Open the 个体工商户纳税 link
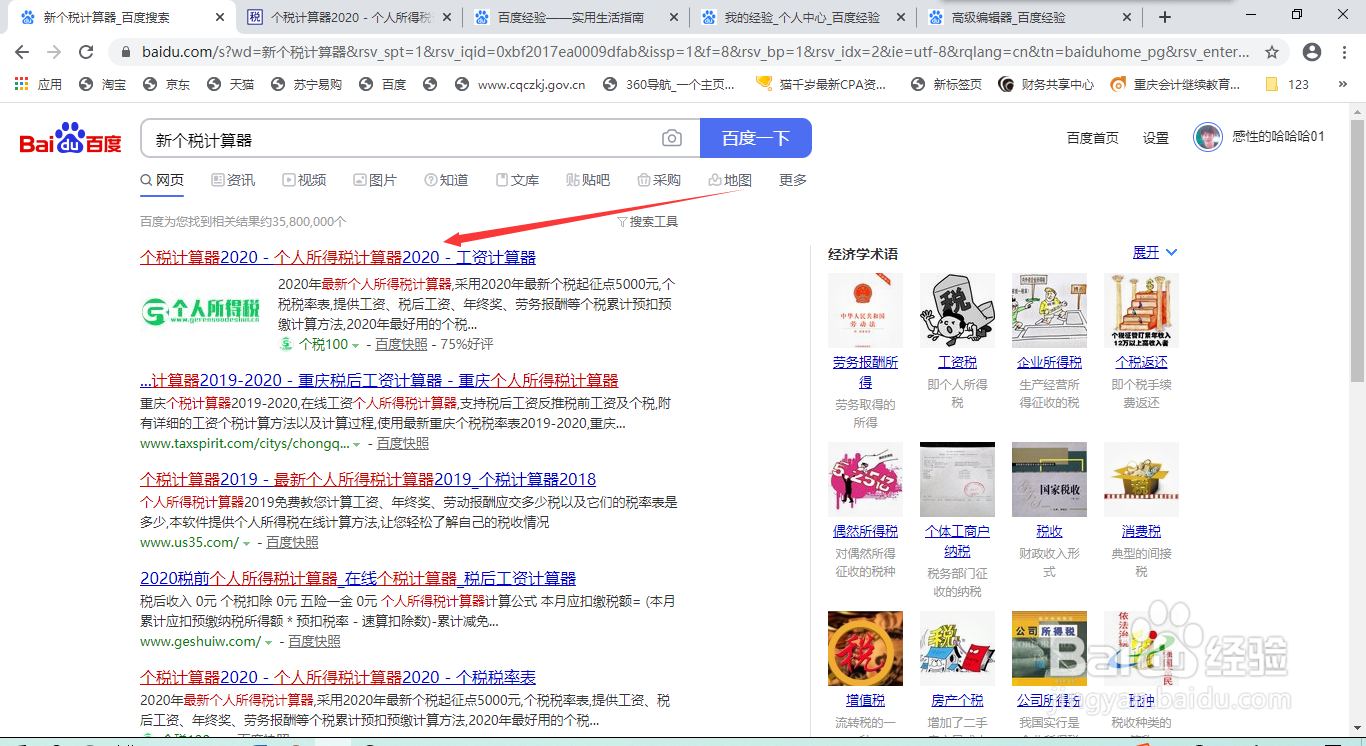 pyautogui.click(x=957, y=541)
